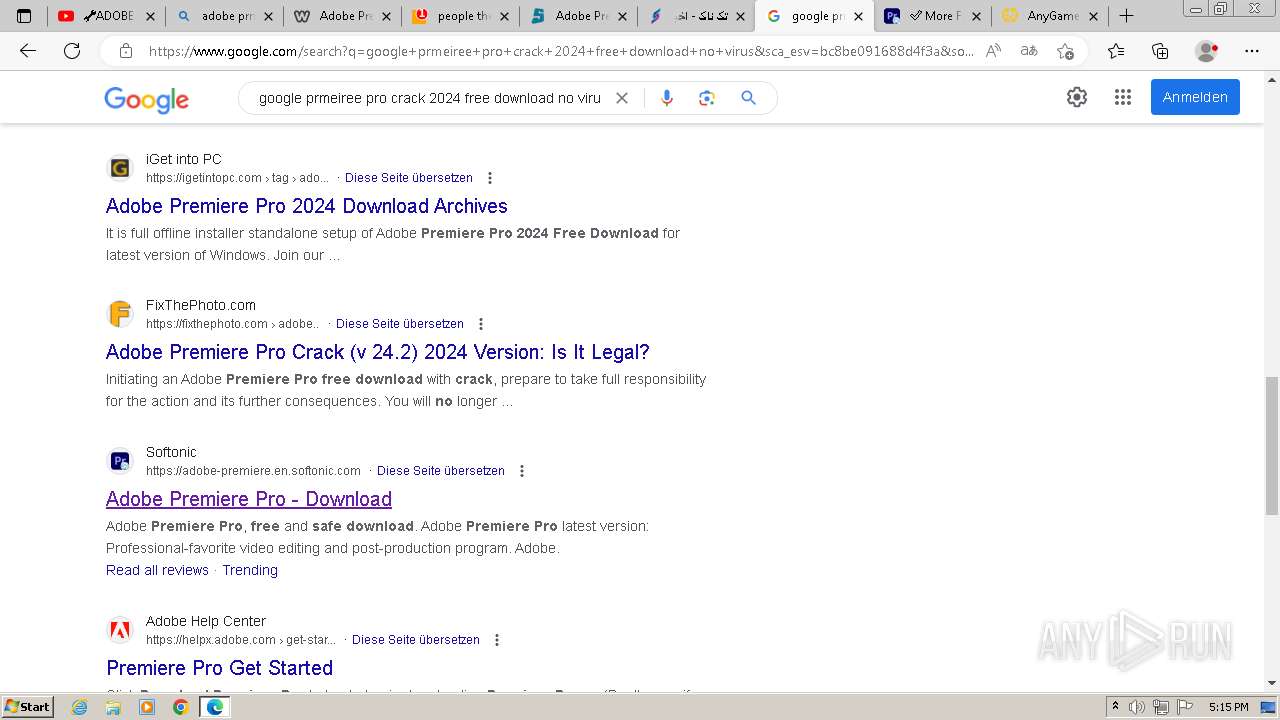The width and height of the screenshot is (1280, 720).
Task: Open Premiere Pro Get Started link
Action: click(220, 668)
